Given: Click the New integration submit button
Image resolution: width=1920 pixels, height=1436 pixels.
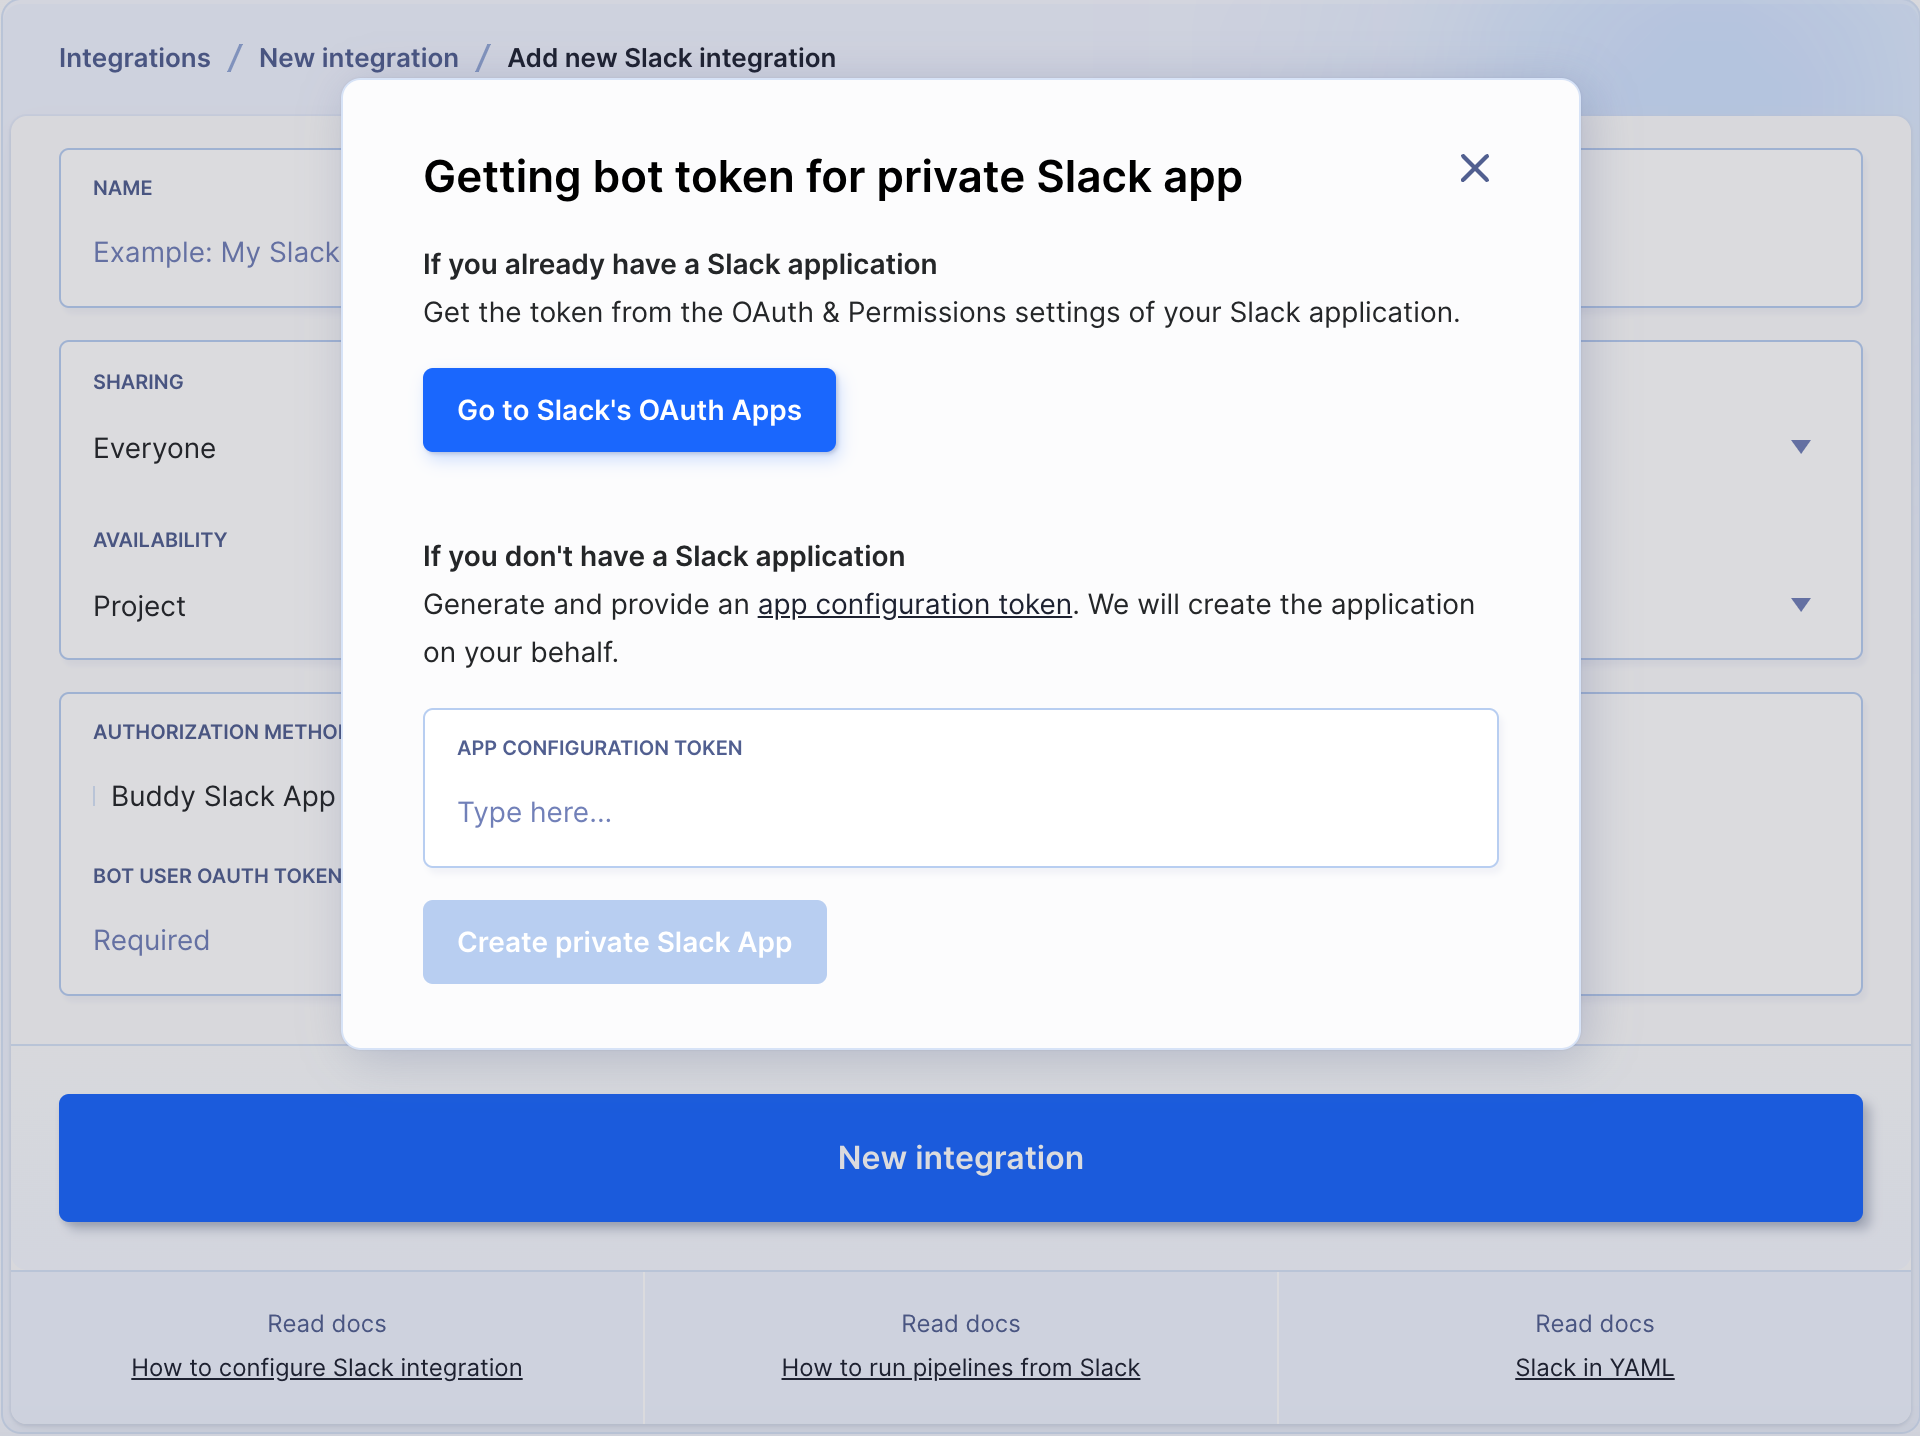Looking at the screenshot, I should click(x=961, y=1157).
